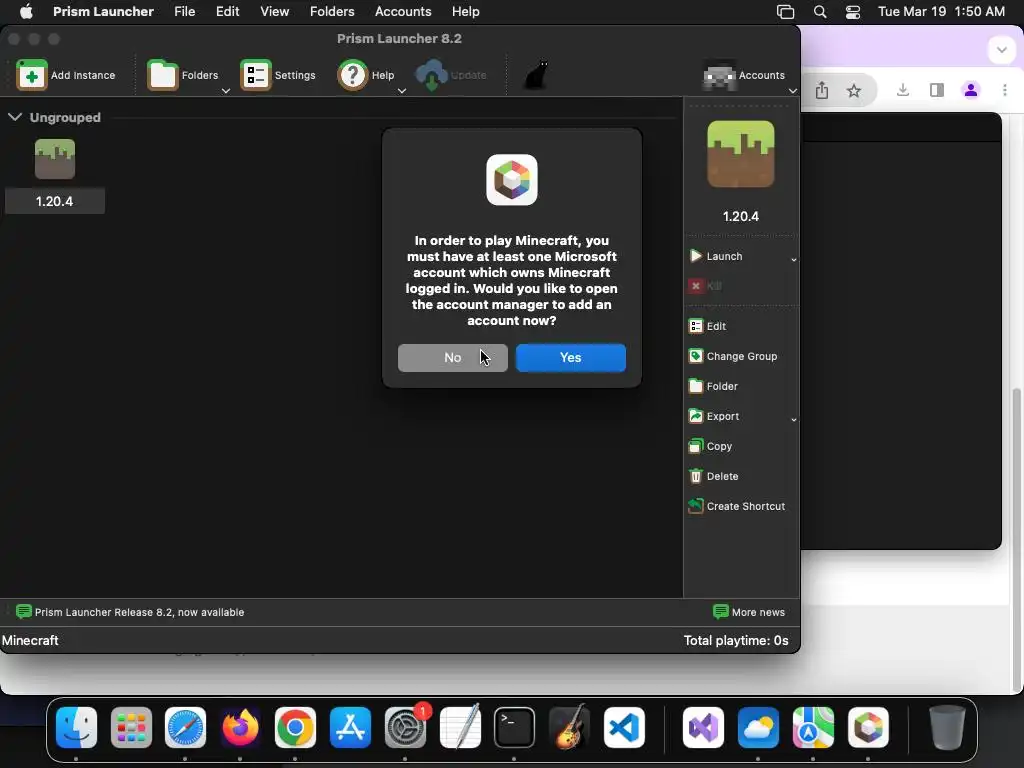Open the Help menu in menu bar

466,11
